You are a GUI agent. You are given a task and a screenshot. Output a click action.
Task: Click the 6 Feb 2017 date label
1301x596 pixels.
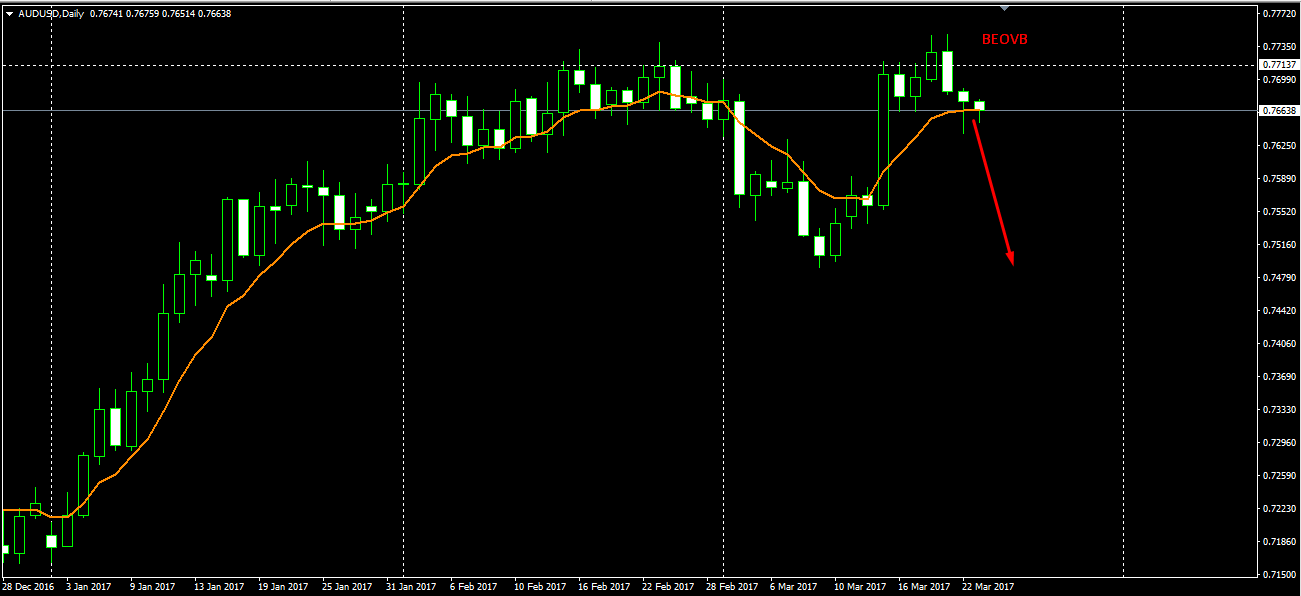(x=473, y=588)
